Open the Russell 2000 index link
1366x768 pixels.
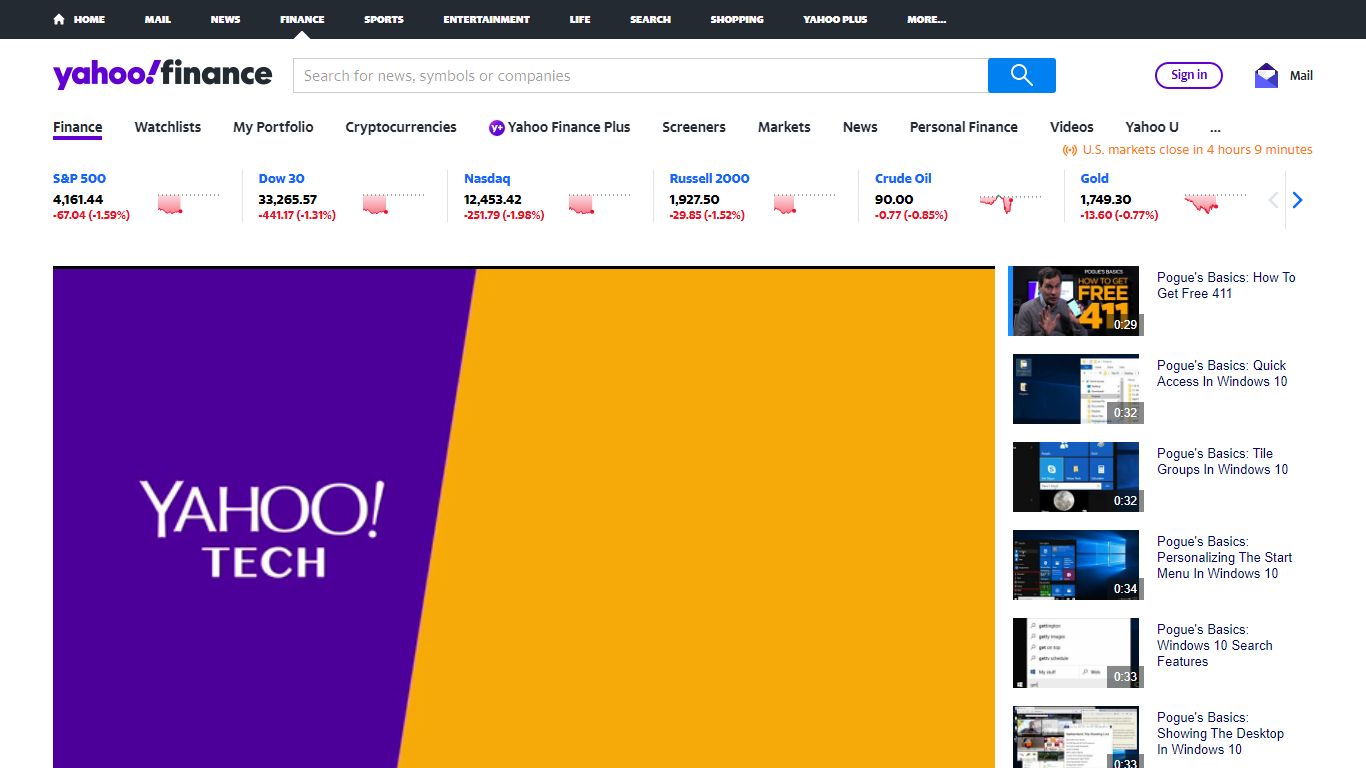pos(709,178)
